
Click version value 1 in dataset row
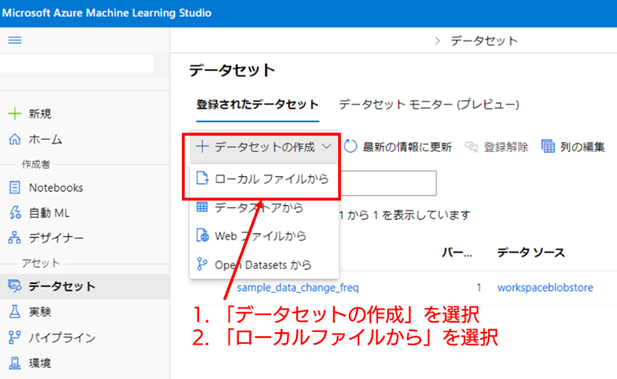[479, 288]
